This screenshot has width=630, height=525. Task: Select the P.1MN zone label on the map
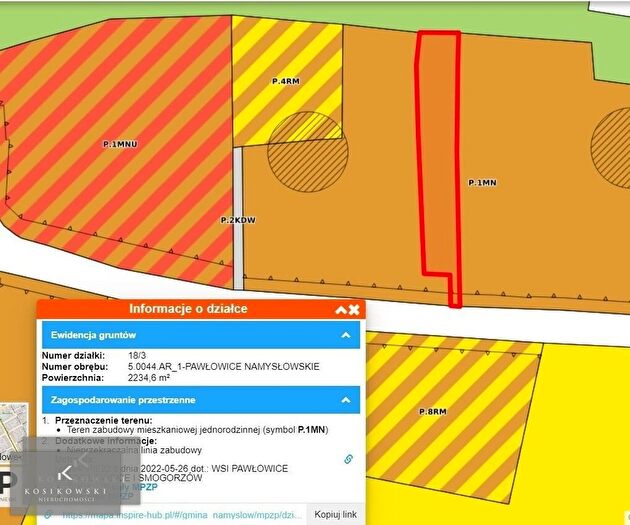482,183
